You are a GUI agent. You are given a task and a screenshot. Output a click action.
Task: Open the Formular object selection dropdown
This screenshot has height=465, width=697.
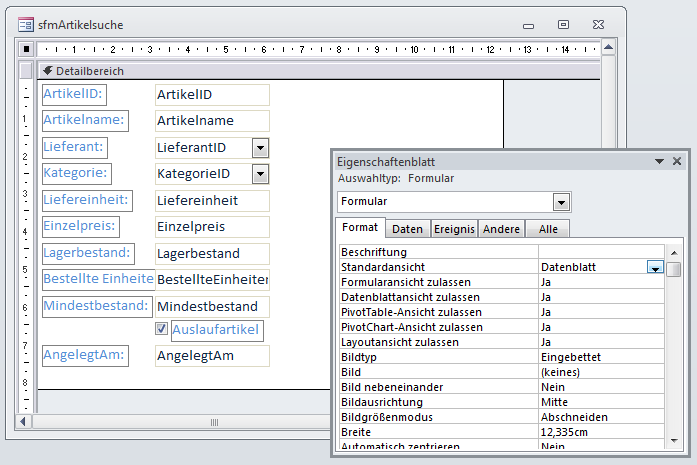[562, 202]
